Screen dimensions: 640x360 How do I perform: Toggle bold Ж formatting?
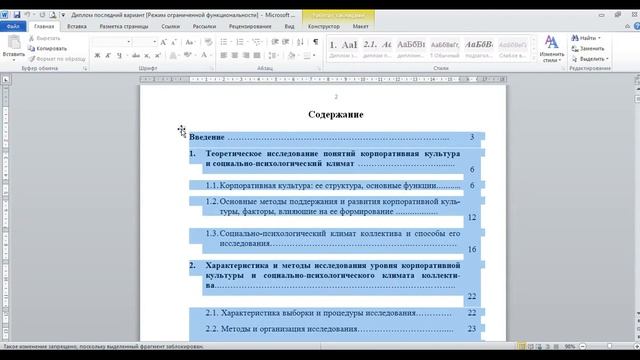click(97, 55)
